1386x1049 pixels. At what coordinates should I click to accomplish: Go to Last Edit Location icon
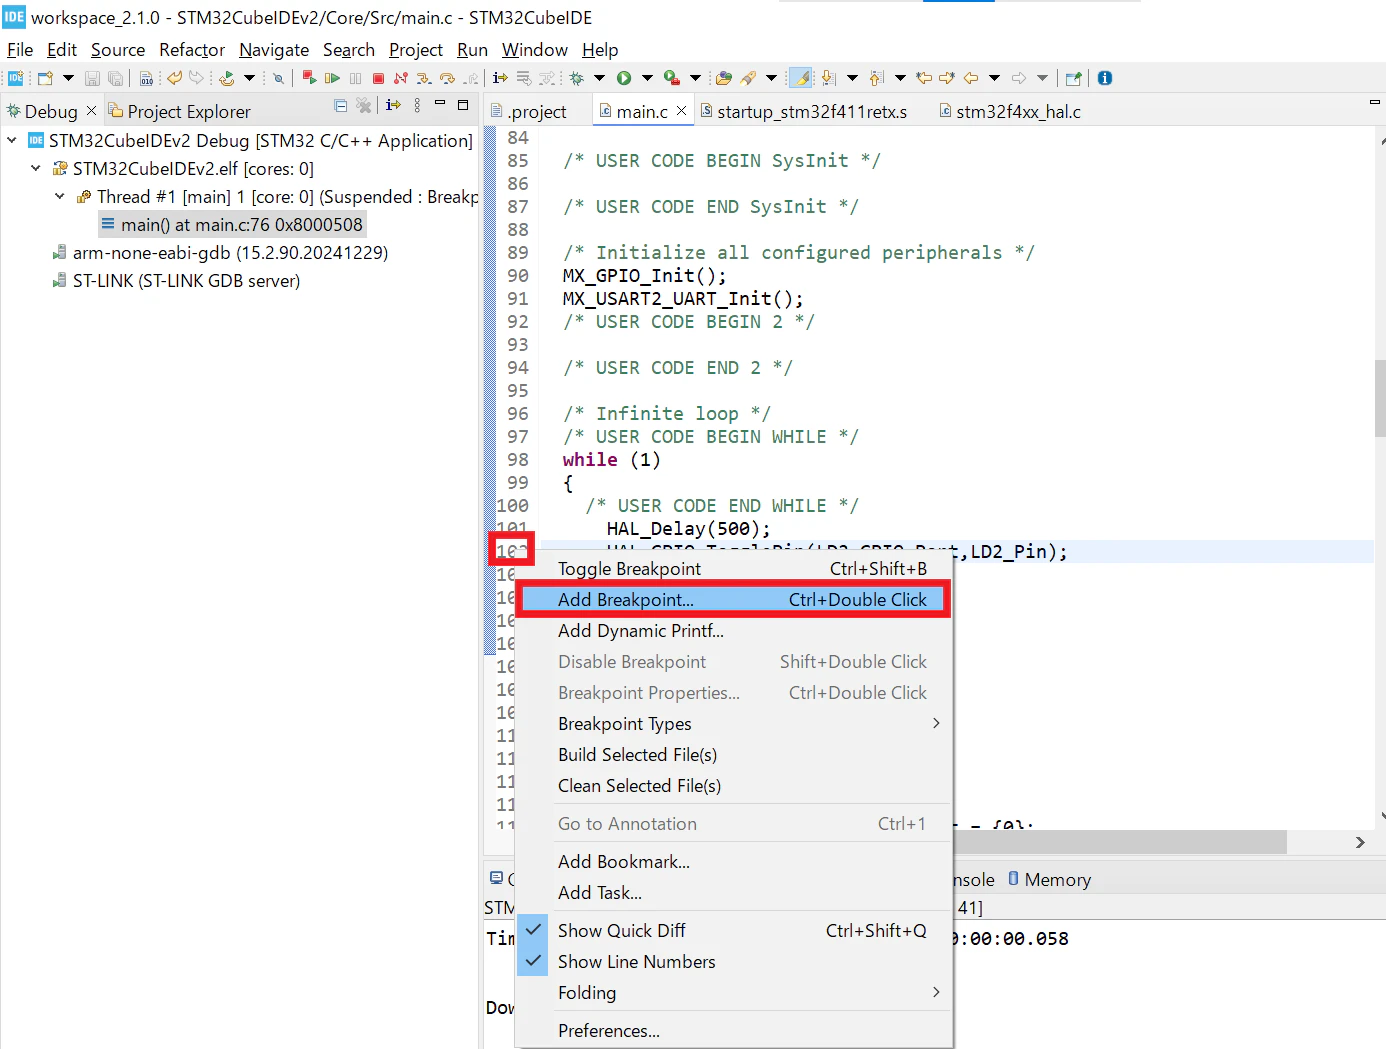tap(924, 78)
